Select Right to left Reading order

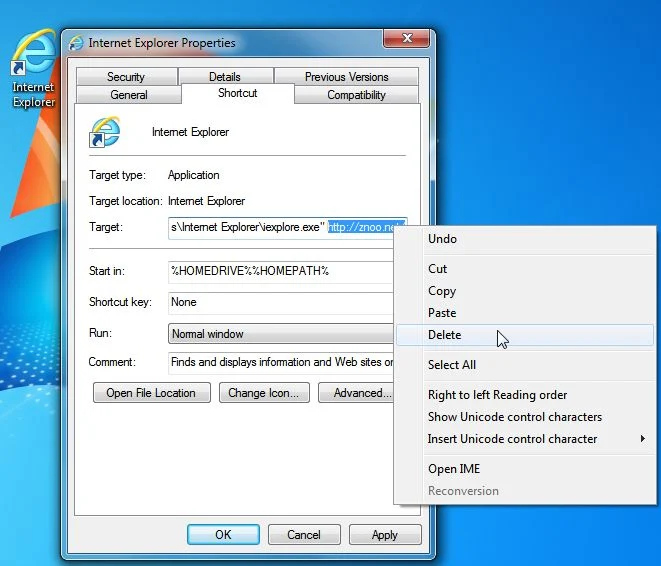pos(525,395)
